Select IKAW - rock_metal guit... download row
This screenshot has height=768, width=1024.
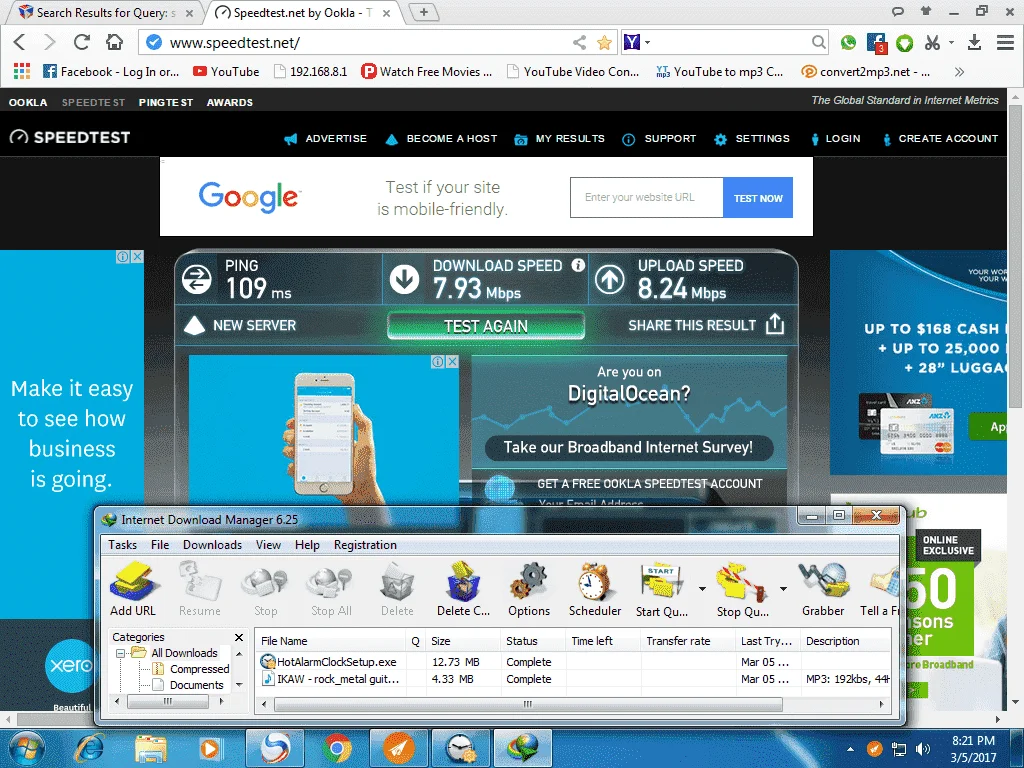tap(572, 679)
